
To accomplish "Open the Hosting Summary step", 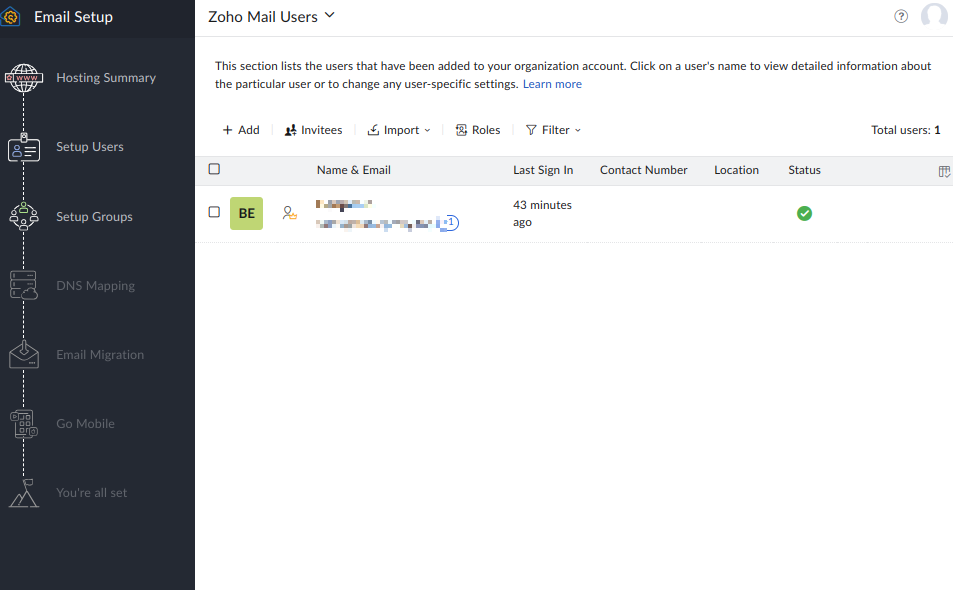I will 105,78.
